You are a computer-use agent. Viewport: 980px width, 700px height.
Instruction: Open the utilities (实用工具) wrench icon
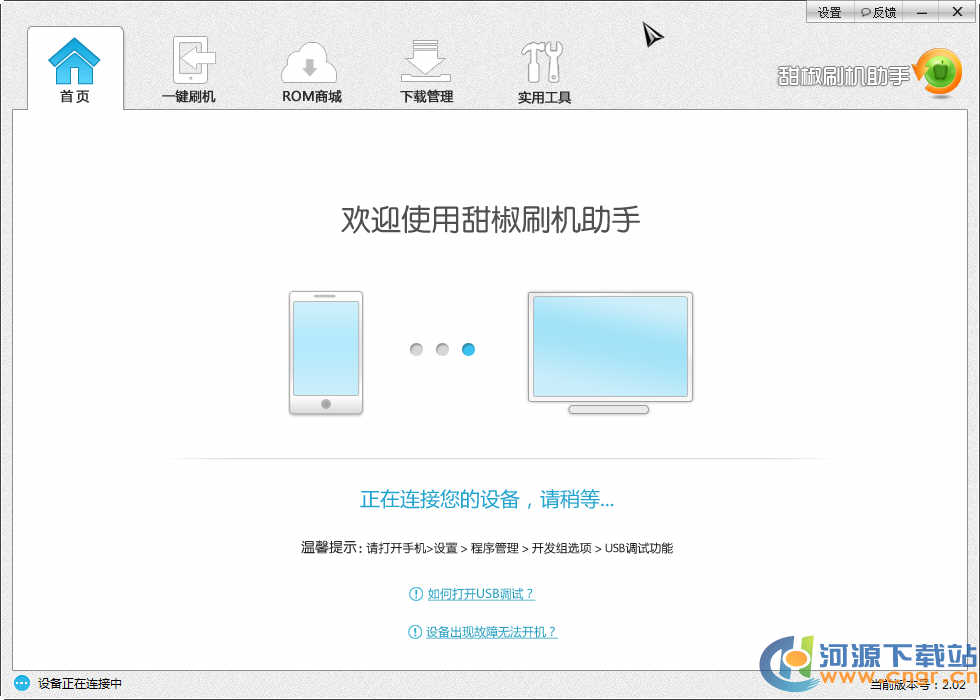[543, 62]
